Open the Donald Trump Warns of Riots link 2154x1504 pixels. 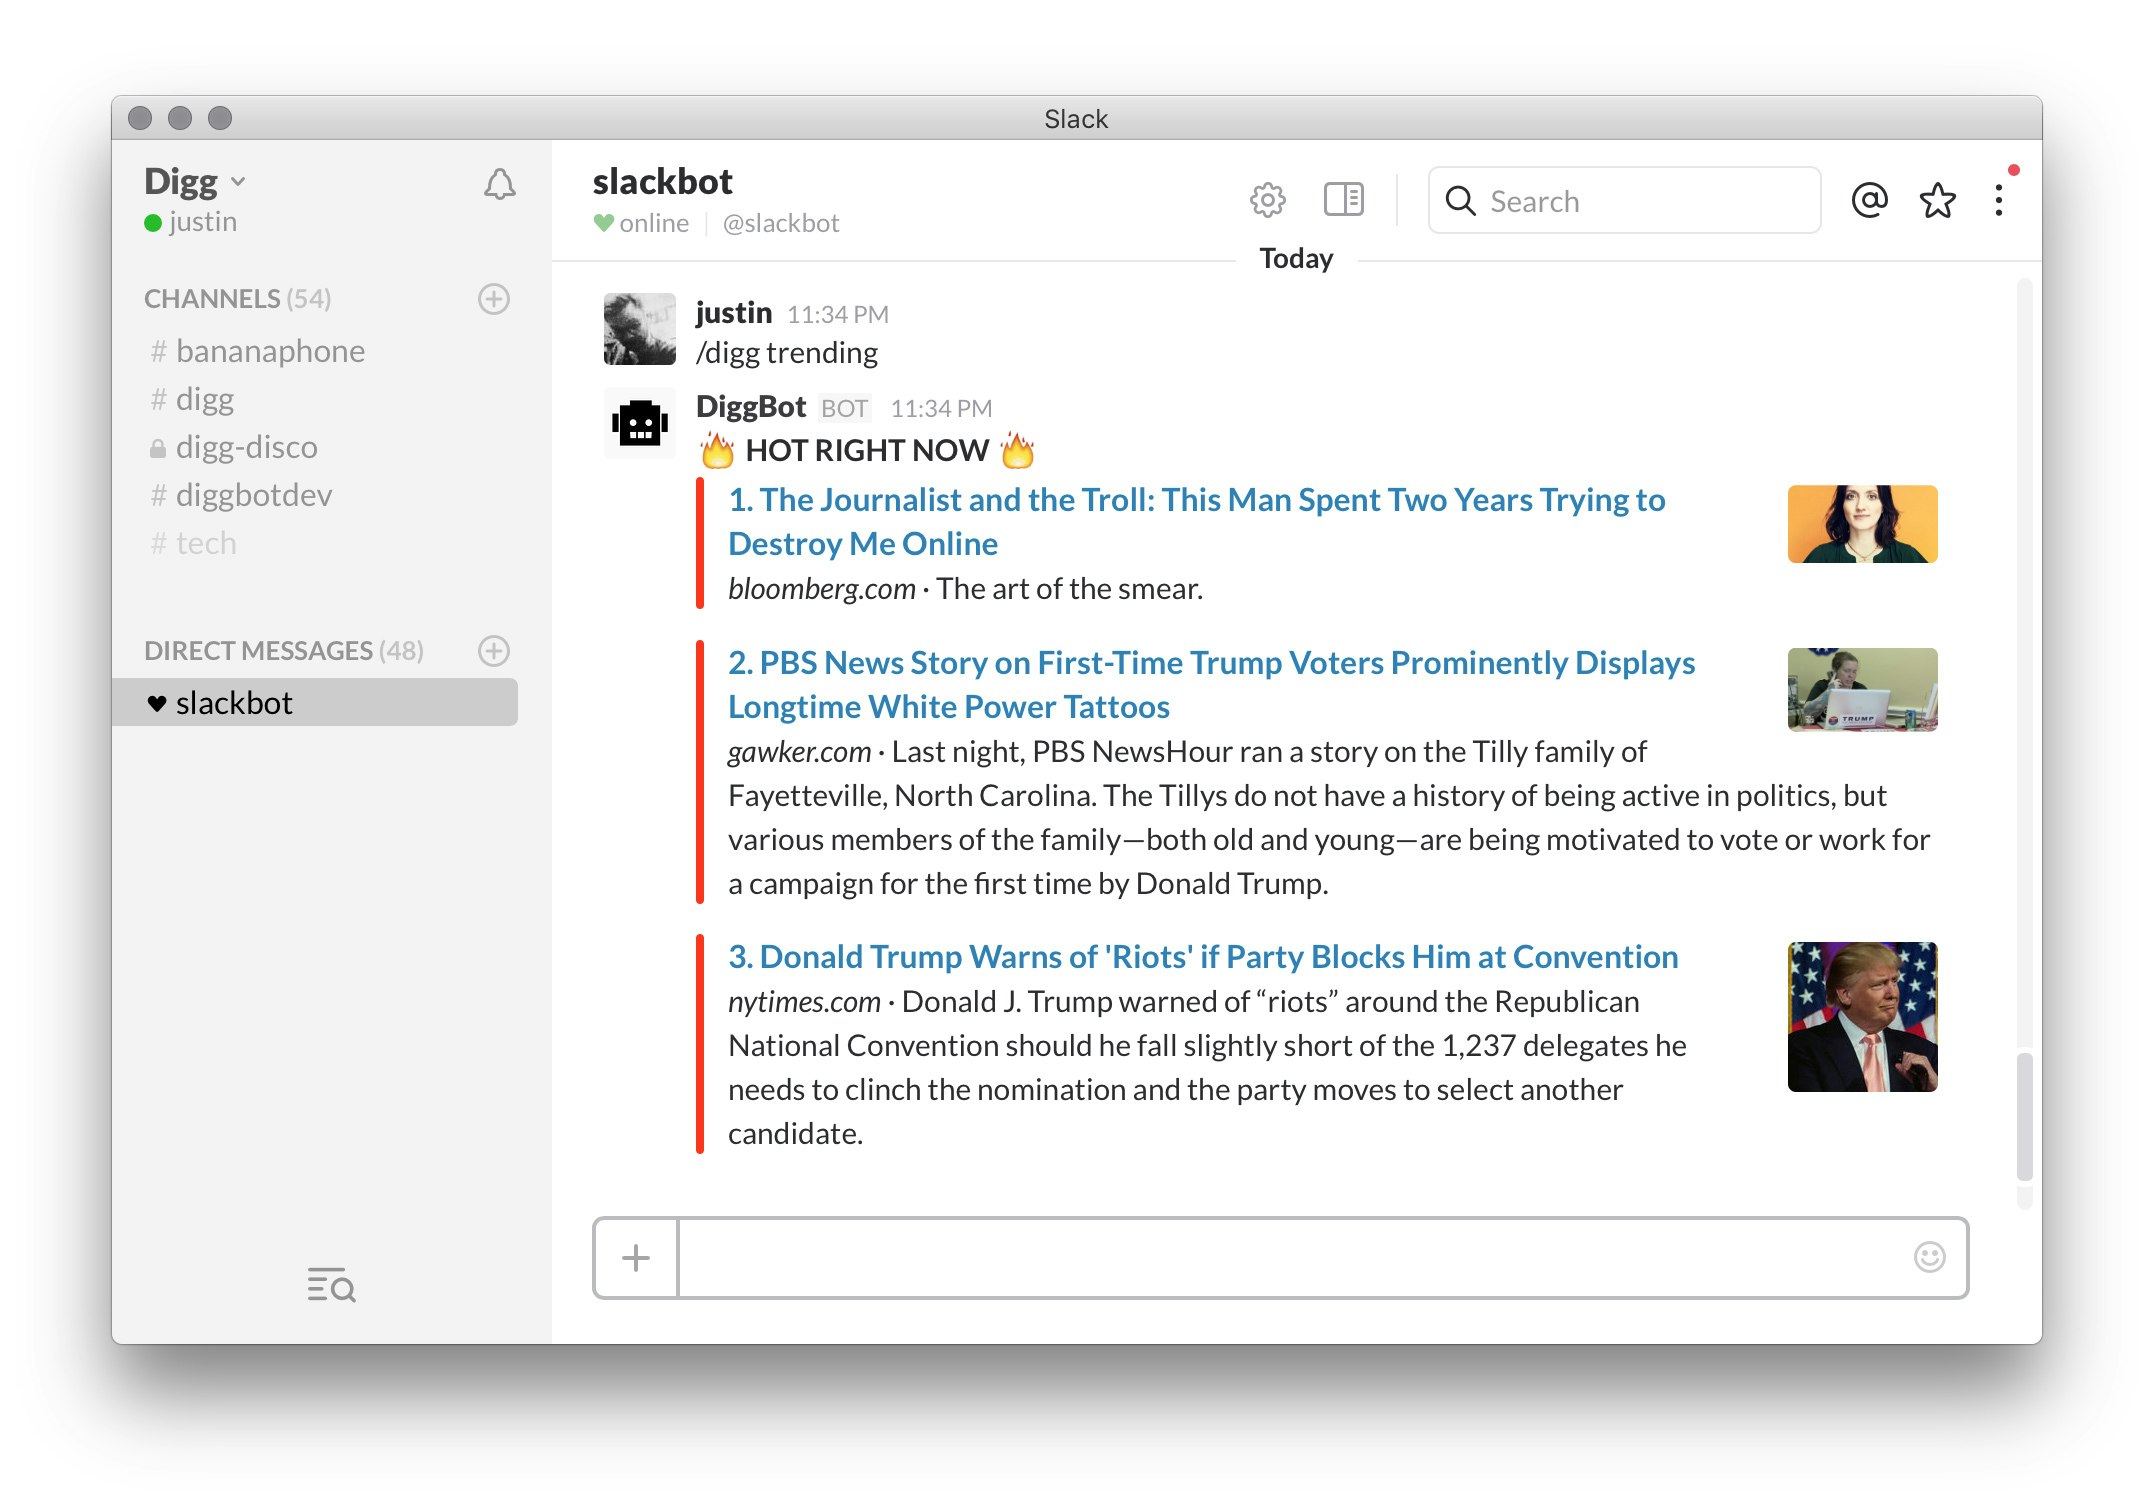(x=1203, y=957)
